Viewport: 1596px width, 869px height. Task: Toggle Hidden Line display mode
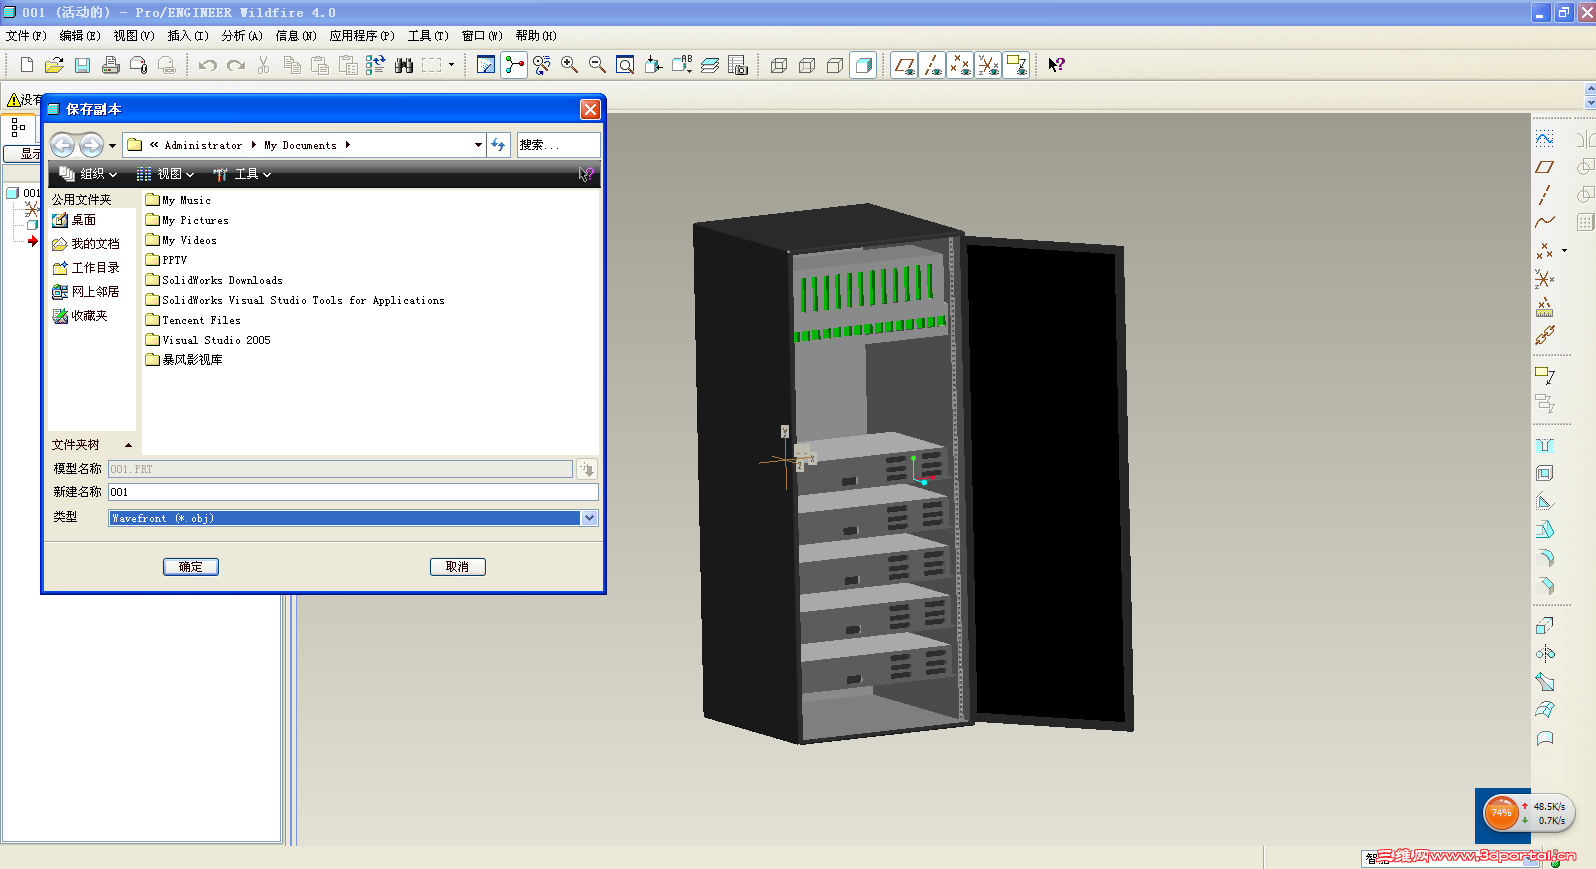click(x=807, y=65)
